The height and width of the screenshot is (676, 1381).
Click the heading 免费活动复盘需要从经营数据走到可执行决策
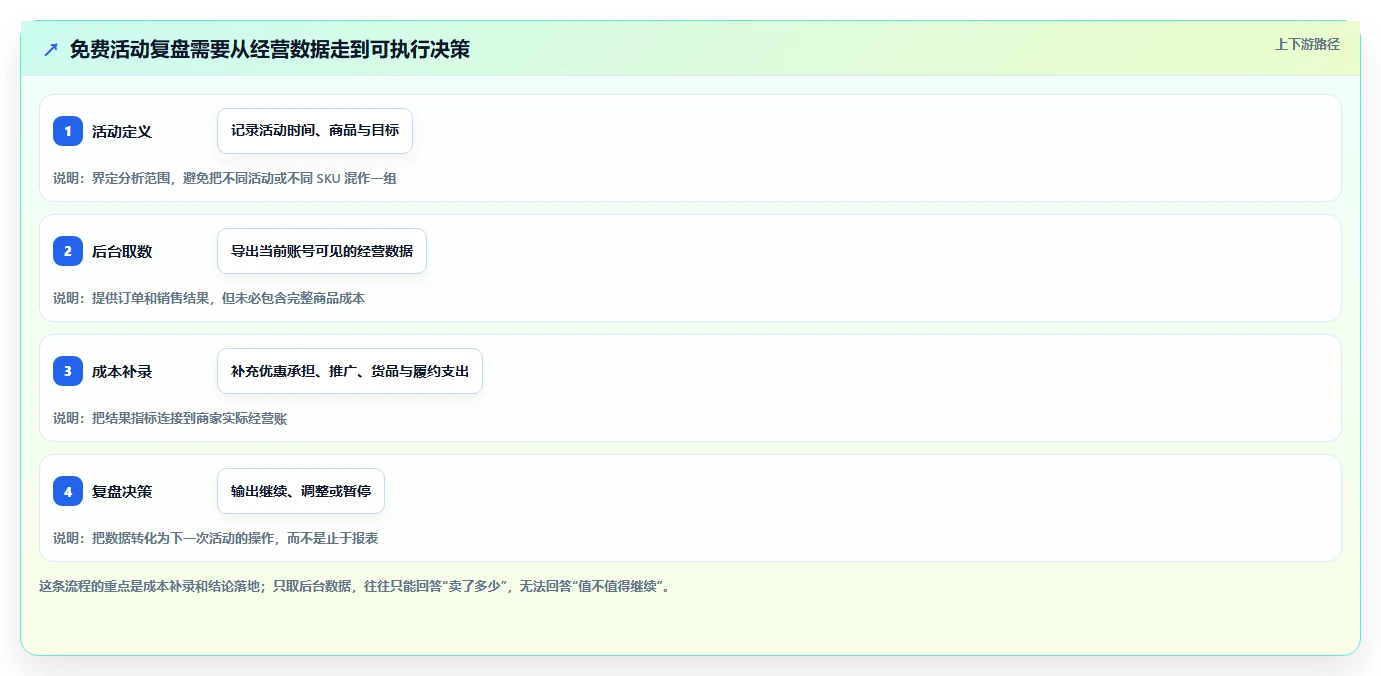click(x=270, y=49)
